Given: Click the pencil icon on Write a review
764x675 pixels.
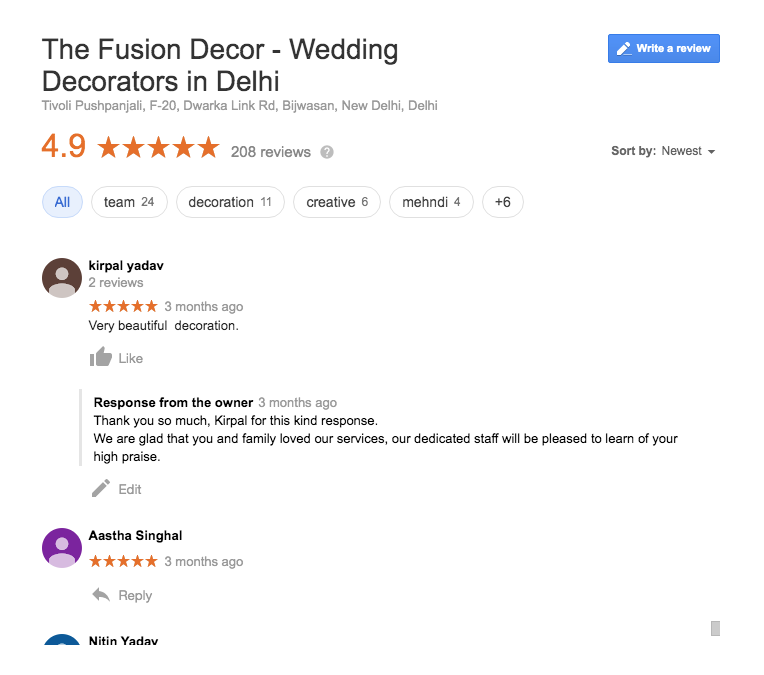Looking at the screenshot, I should [x=624, y=49].
